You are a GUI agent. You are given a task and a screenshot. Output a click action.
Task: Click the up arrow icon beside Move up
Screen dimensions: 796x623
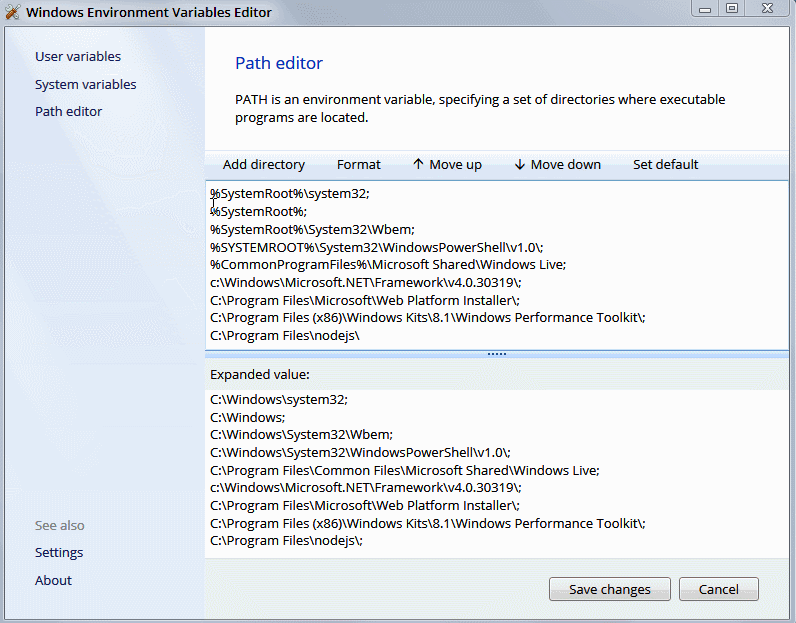pos(418,164)
